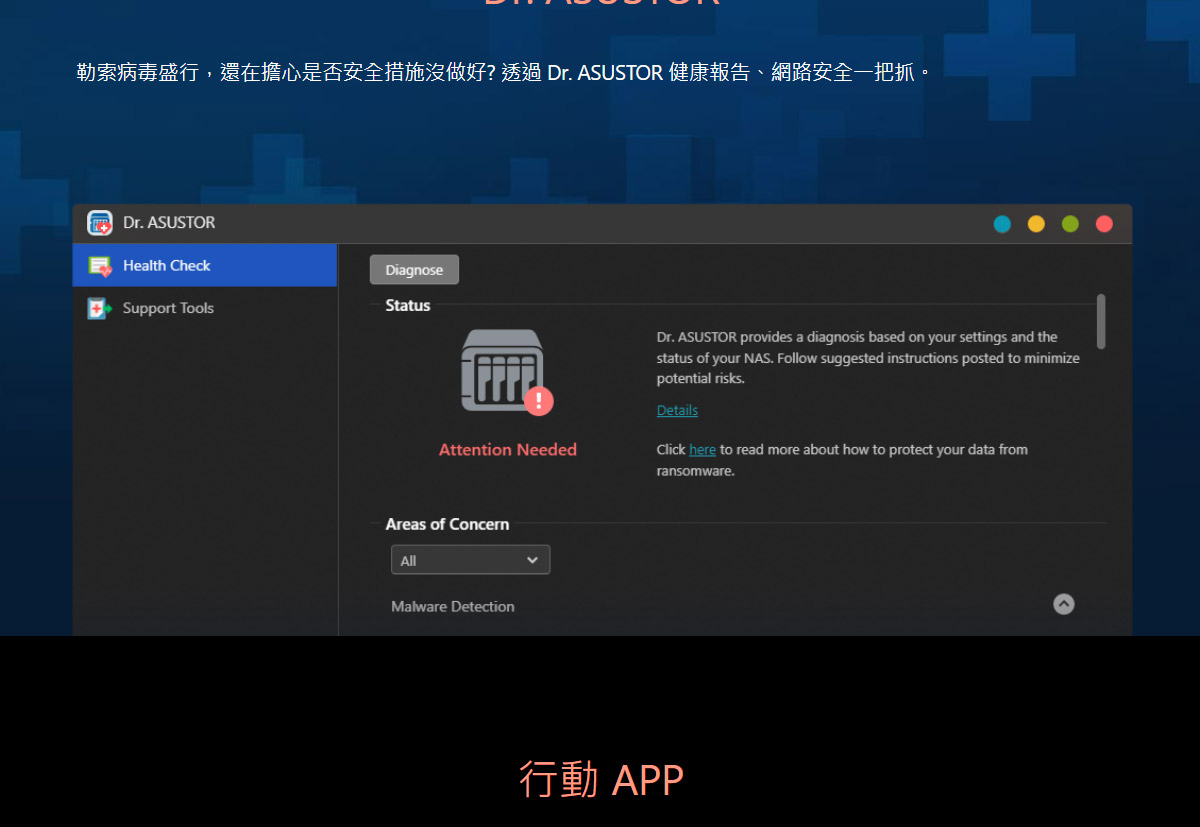The image size is (1200, 827).
Task: Click the Support Tools sidebar icon
Action: pyautogui.click(x=99, y=309)
